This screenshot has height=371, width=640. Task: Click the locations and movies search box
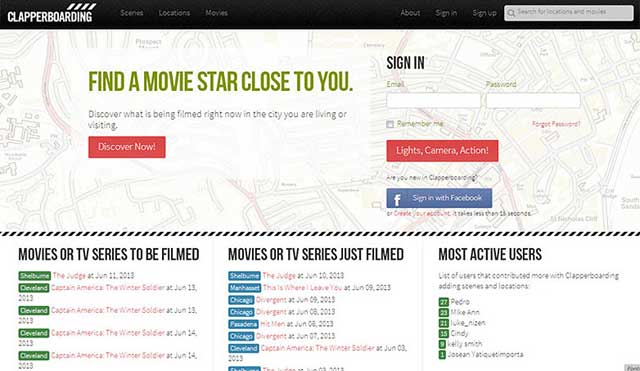click(569, 13)
